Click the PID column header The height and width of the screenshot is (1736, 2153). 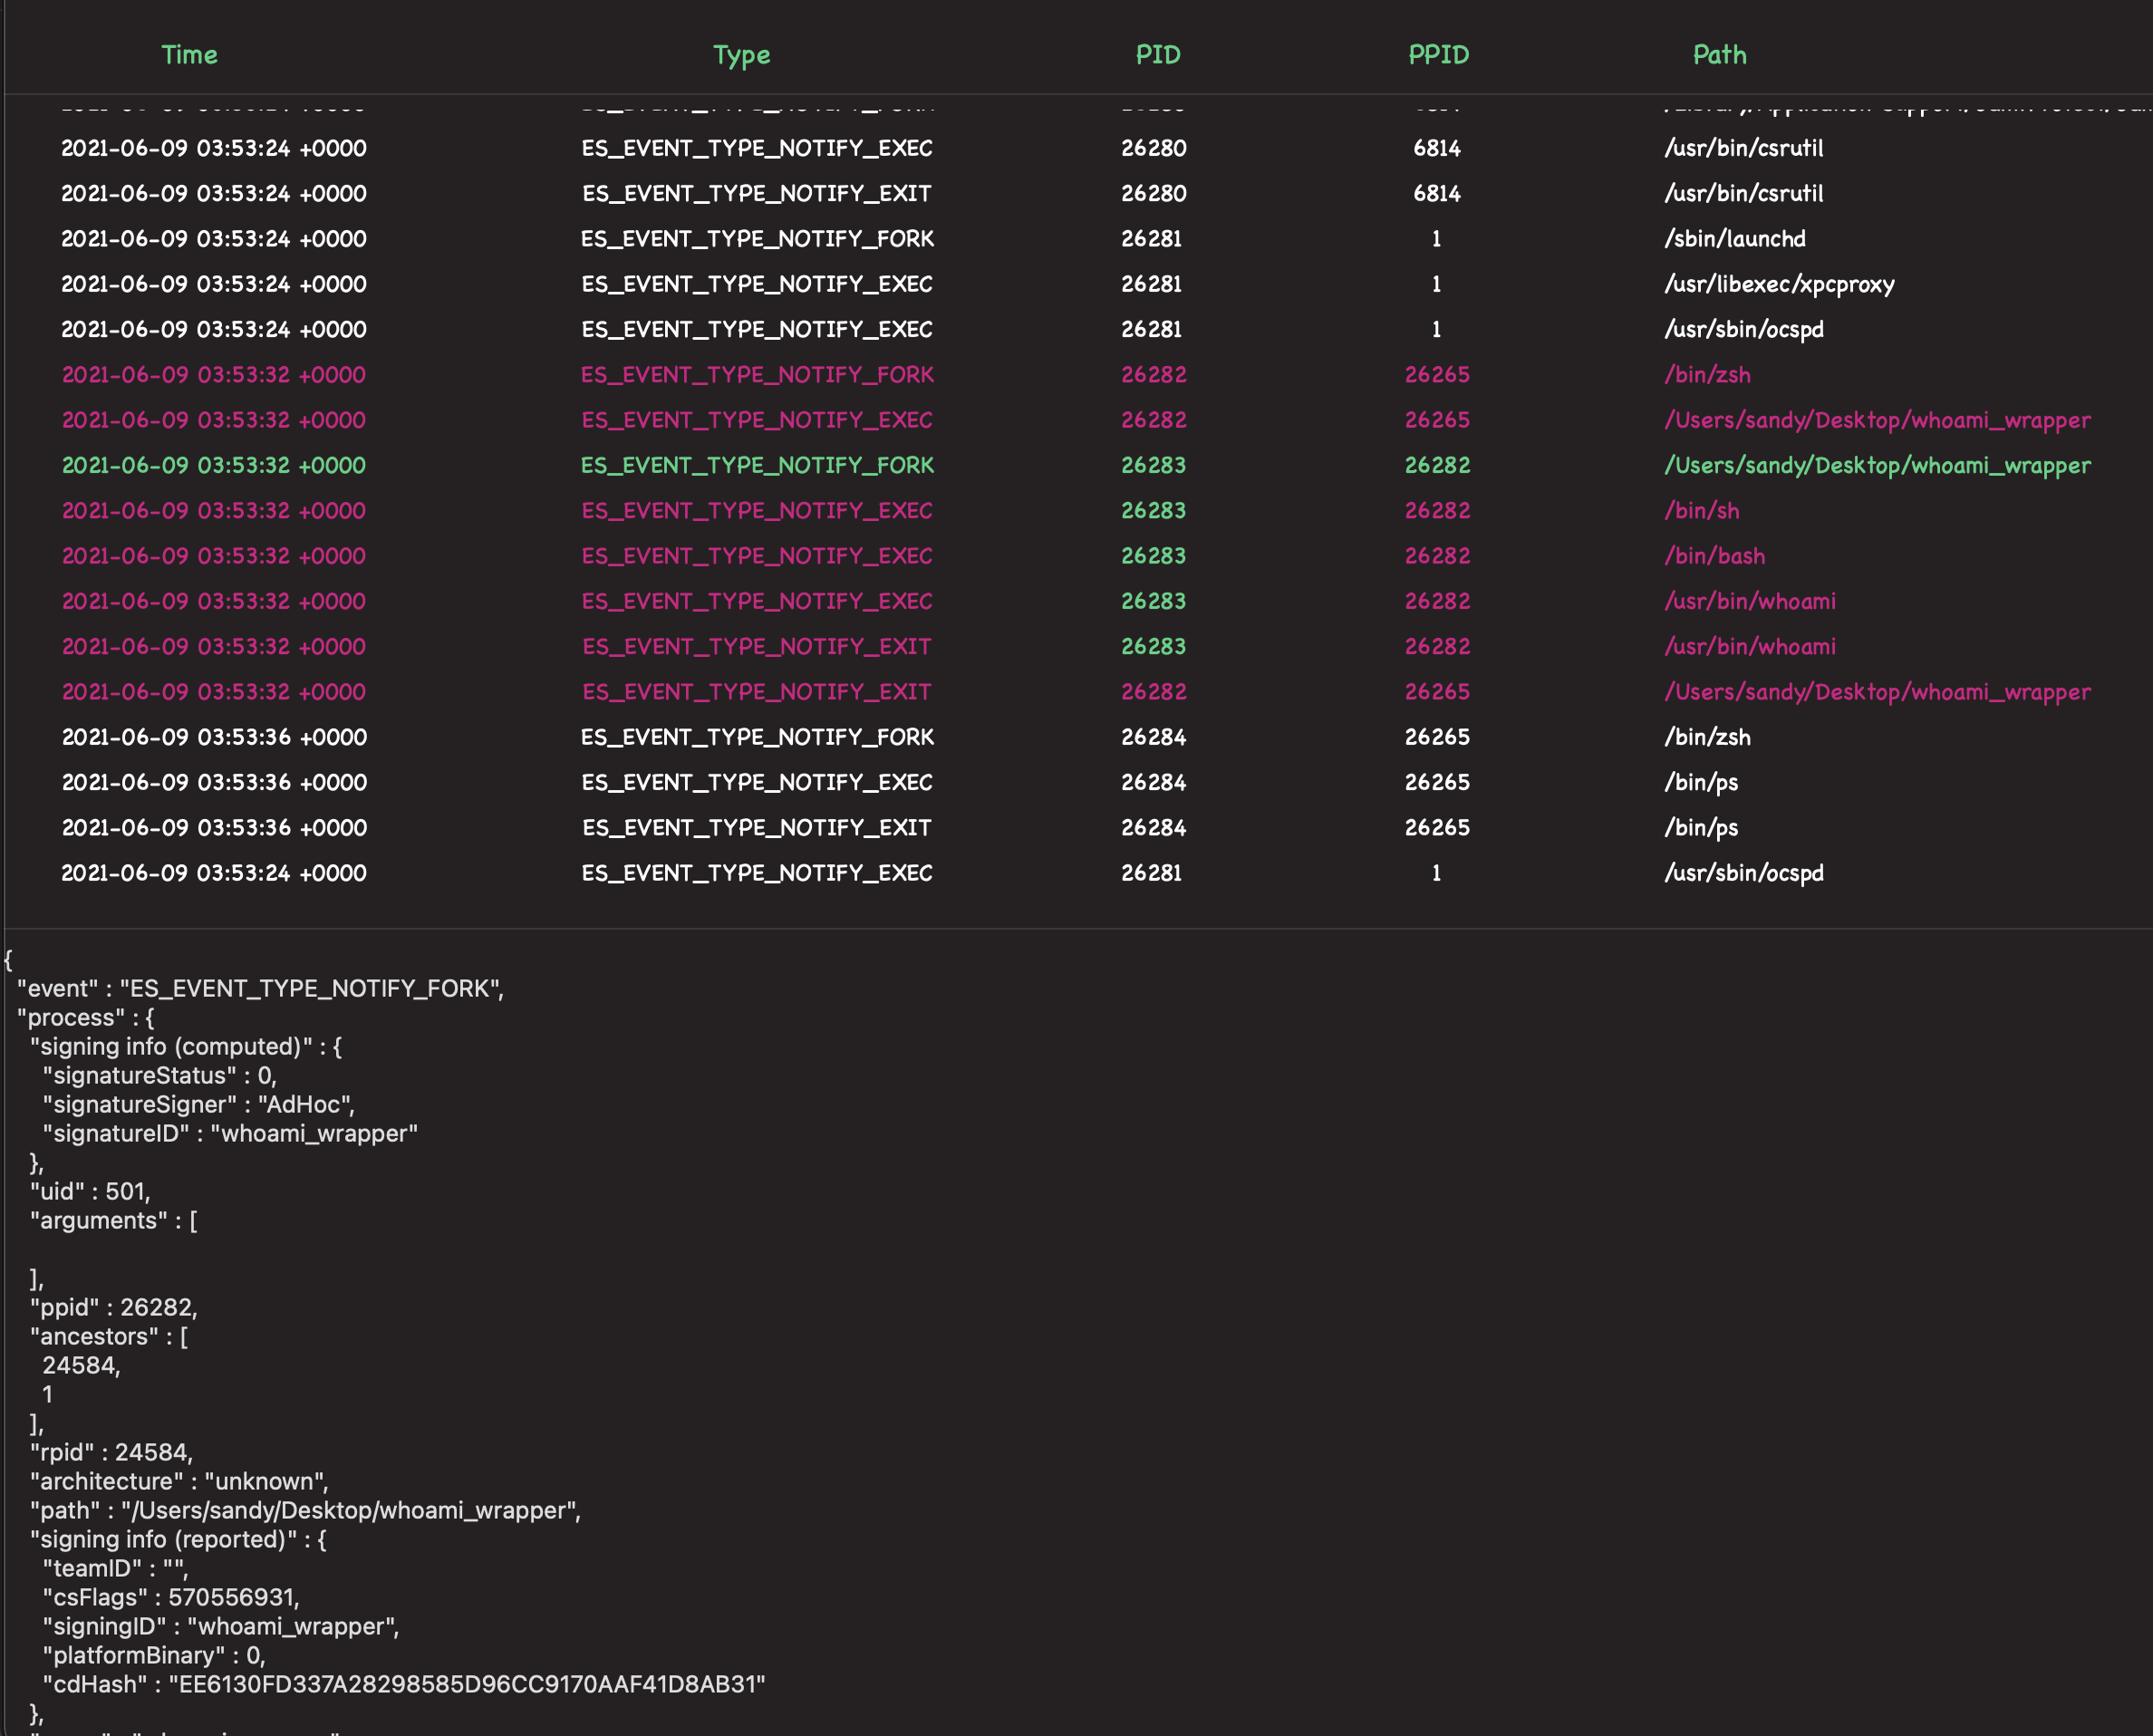[x=1157, y=55]
